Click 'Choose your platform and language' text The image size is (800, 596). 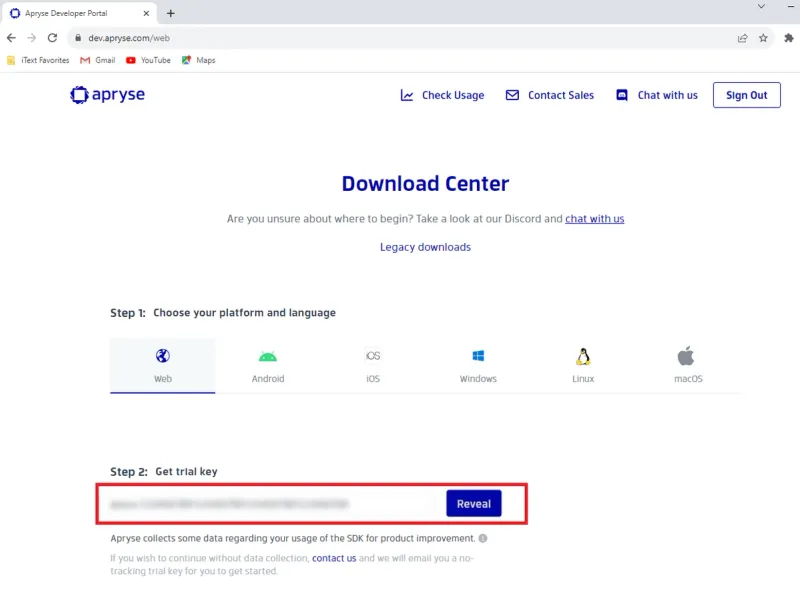[244, 313]
